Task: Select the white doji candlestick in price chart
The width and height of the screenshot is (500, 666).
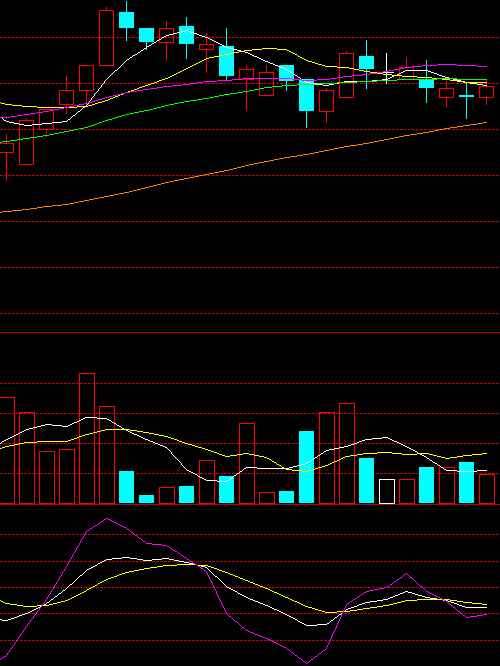Action: [x=387, y=68]
